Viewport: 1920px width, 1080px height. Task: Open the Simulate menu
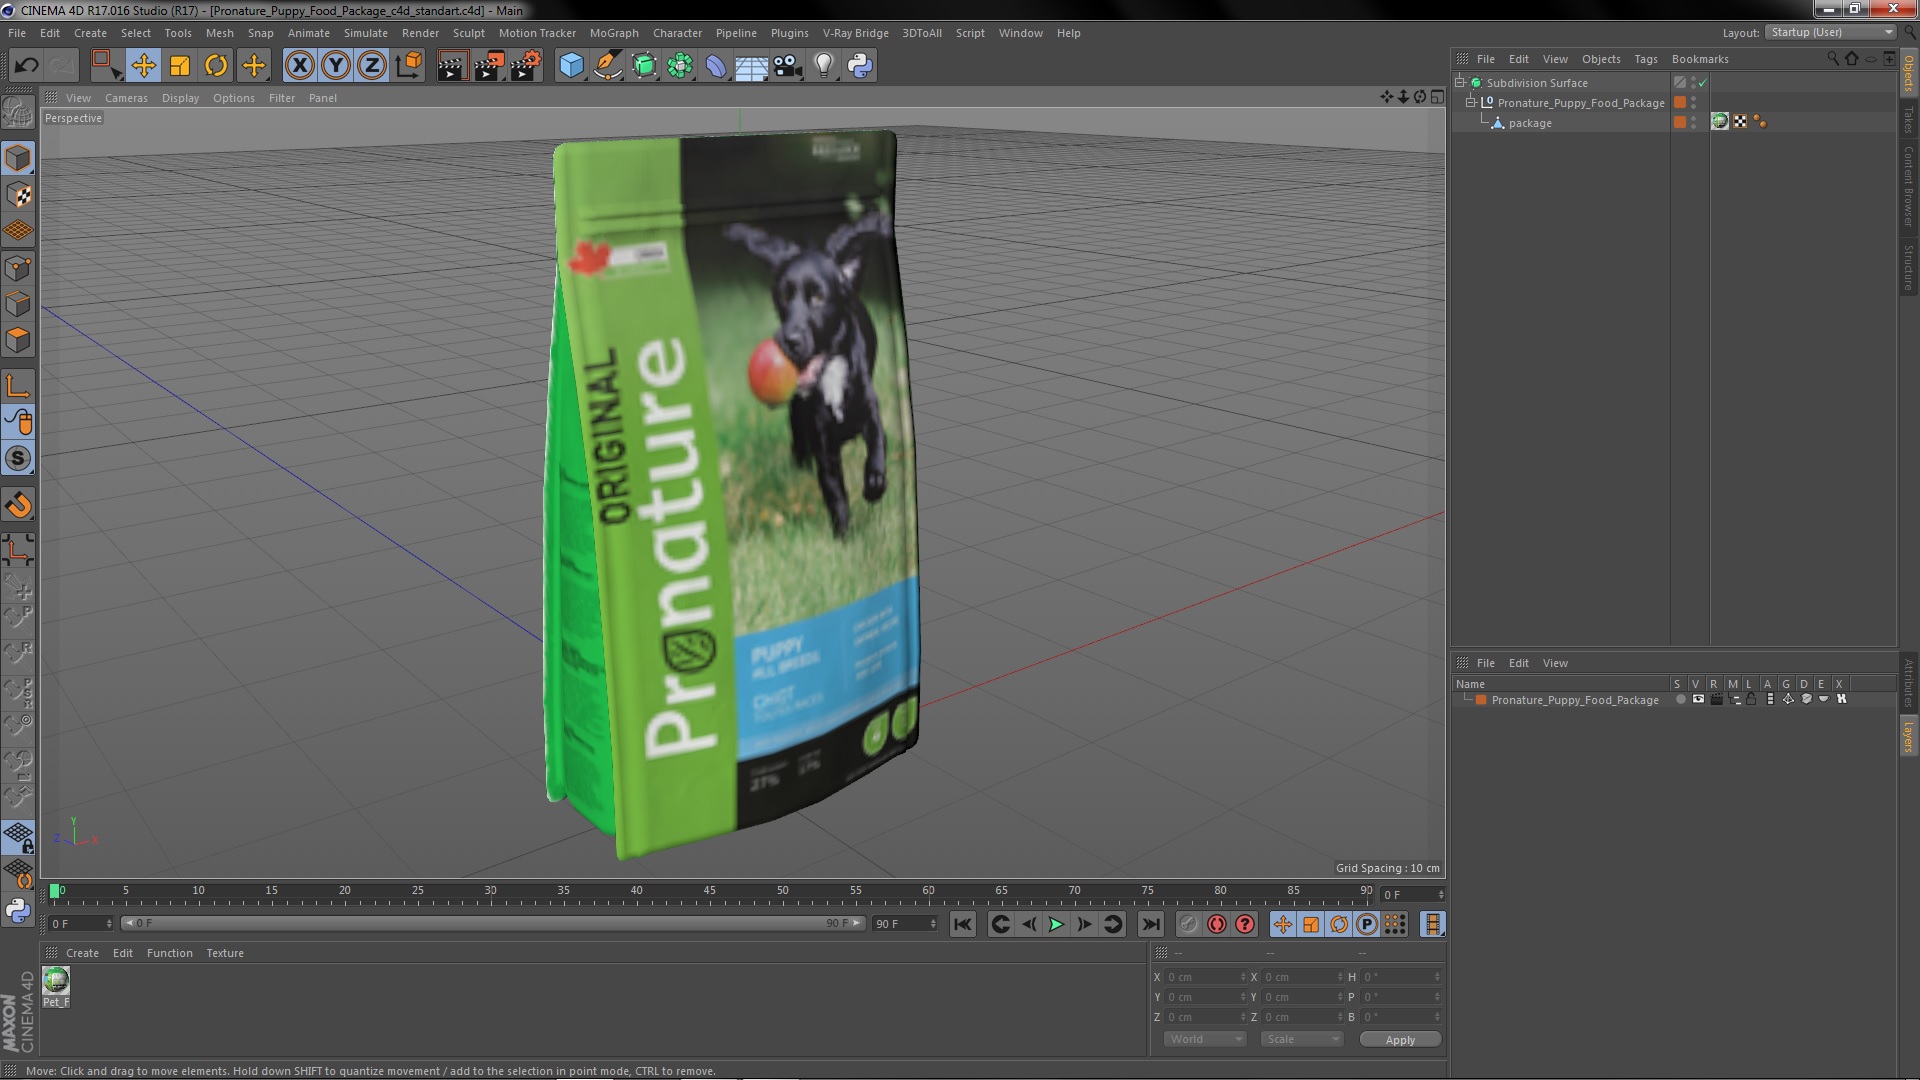tap(366, 33)
